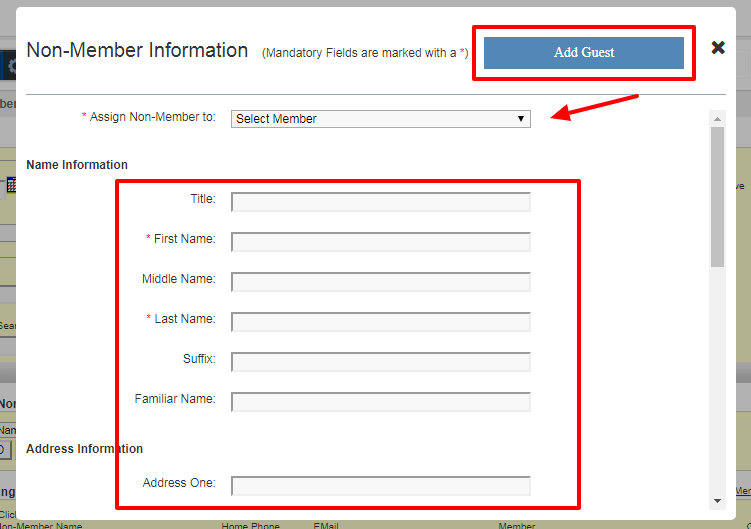Click the Familiar Name field
Image resolution: width=751 pixels, height=529 pixels.
coord(381,402)
